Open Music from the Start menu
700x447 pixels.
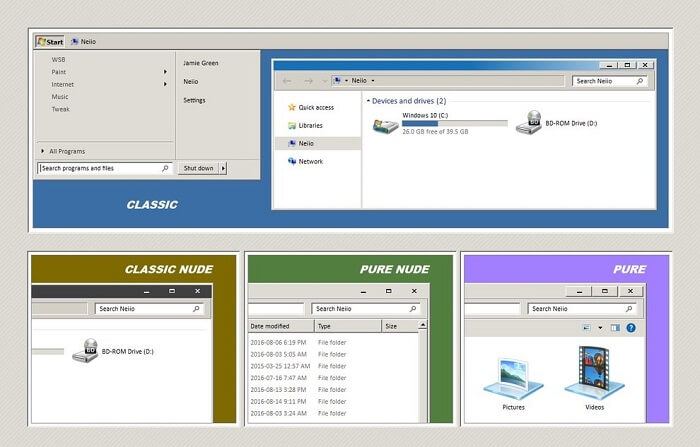click(x=60, y=96)
